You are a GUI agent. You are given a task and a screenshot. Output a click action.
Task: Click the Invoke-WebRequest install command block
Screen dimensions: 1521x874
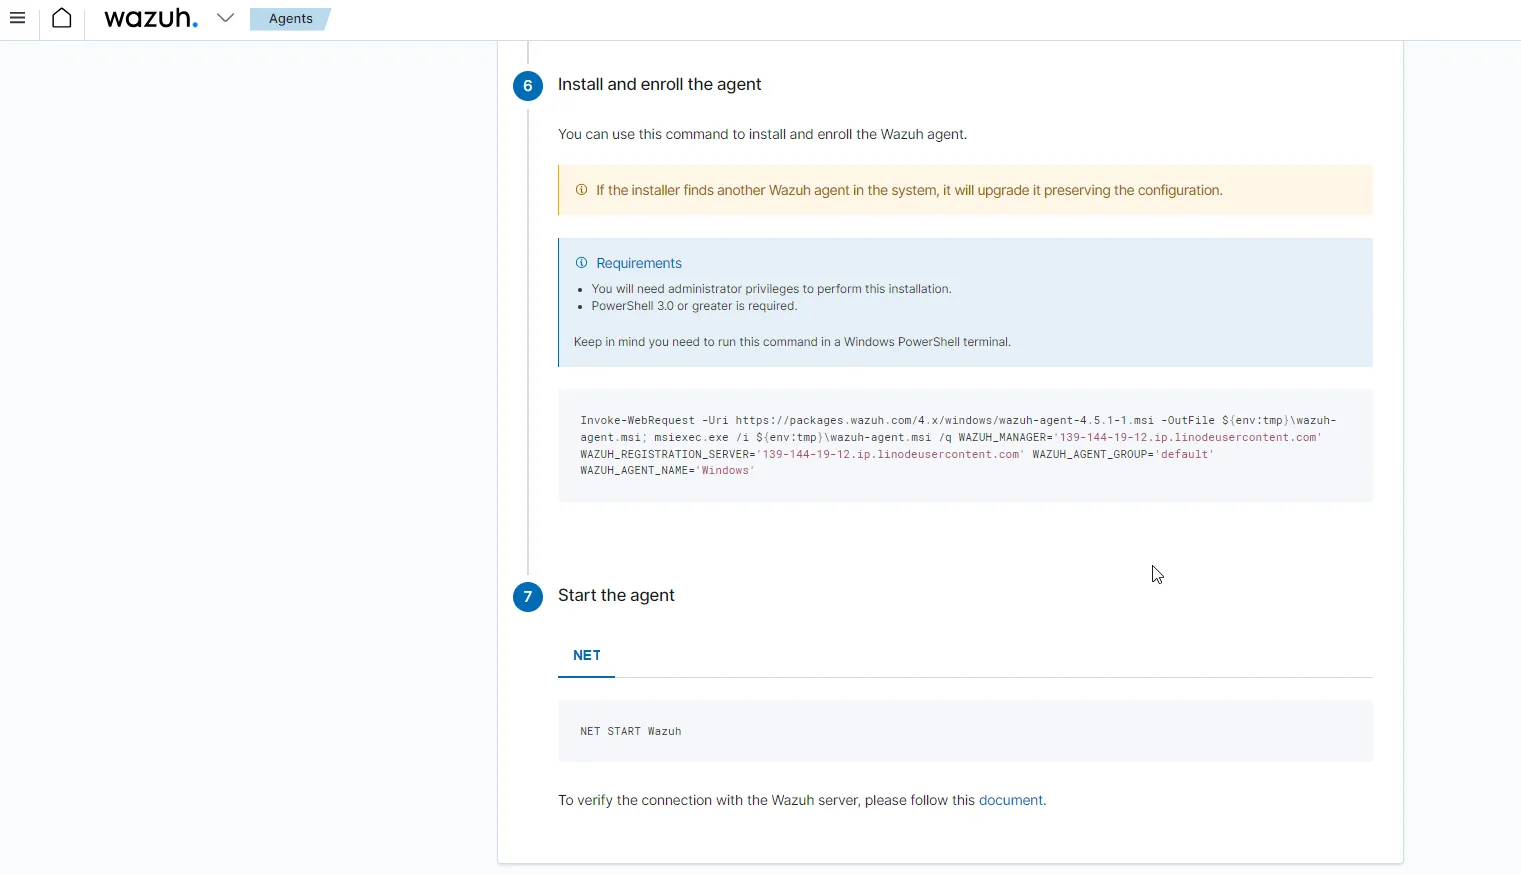click(x=965, y=445)
